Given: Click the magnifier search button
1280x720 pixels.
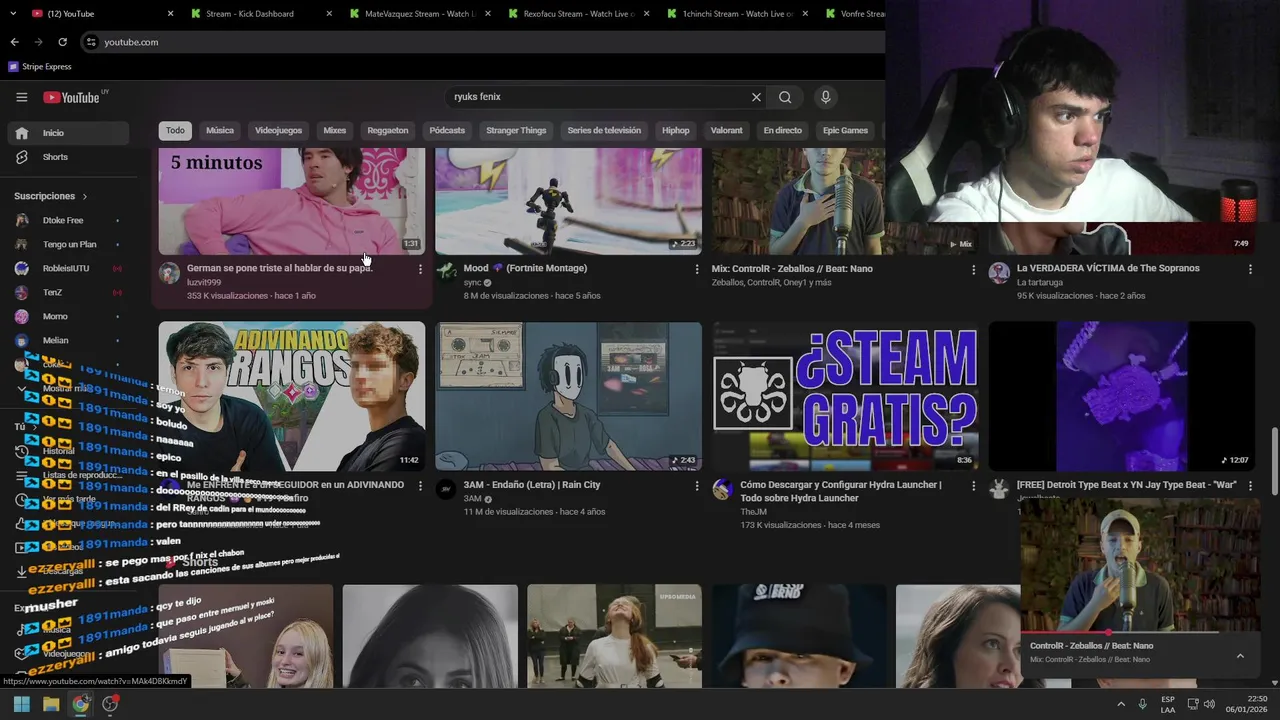Looking at the screenshot, I should pyautogui.click(x=785, y=97).
